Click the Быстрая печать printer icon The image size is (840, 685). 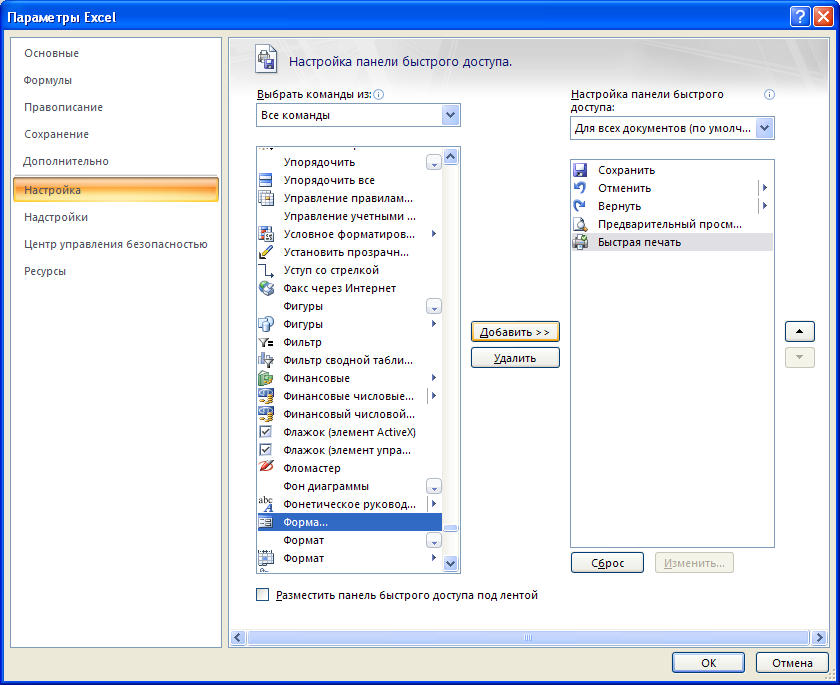tap(580, 242)
